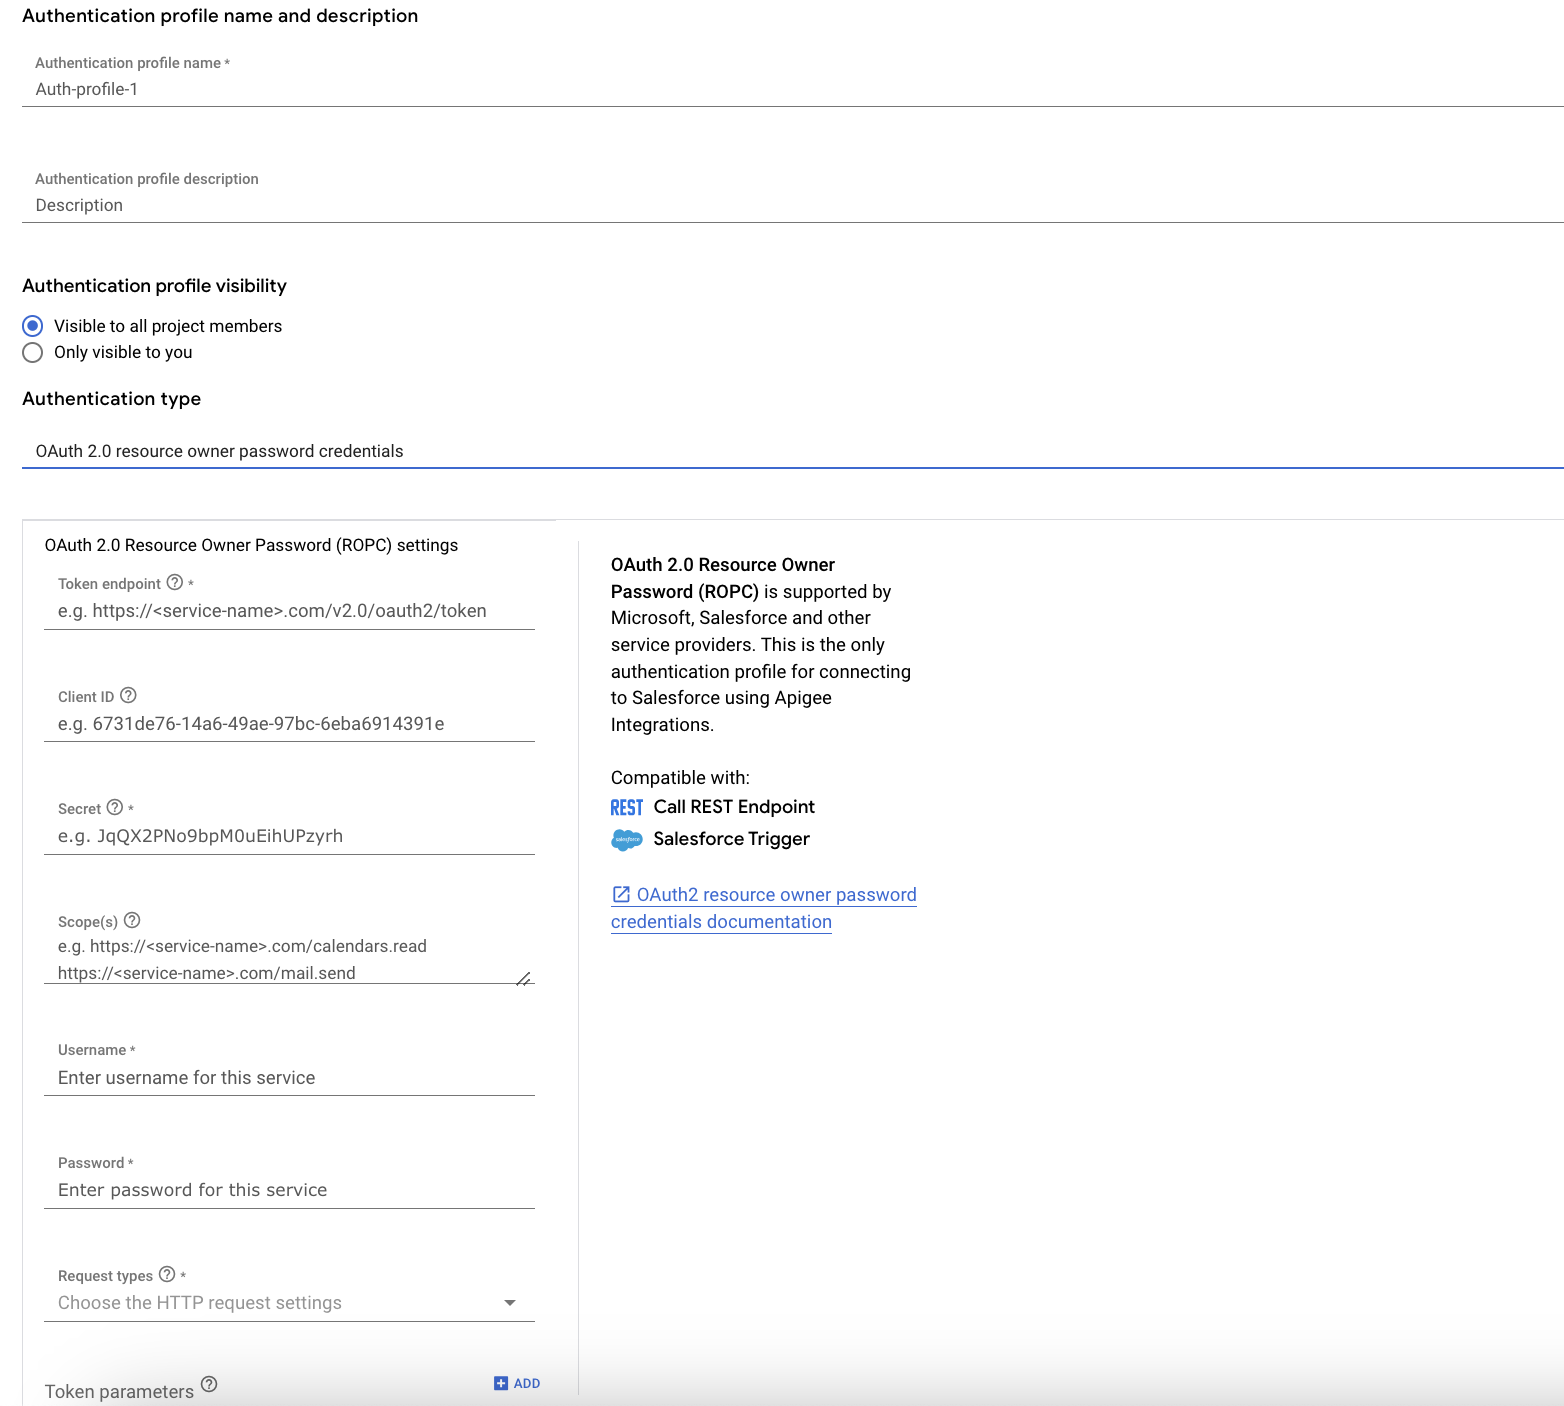The image size is (1564, 1406).
Task: Open help for Request types field
Action: tap(166, 1274)
